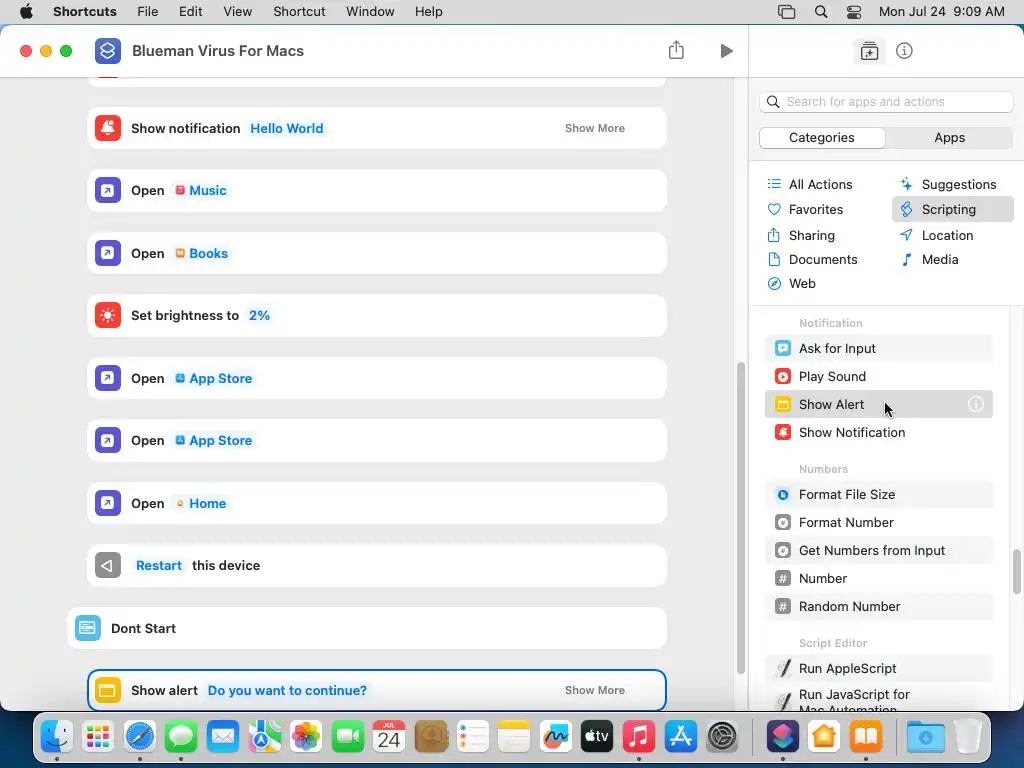Select Format File Size action
Image resolution: width=1024 pixels, height=768 pixels.
click(878, 494)
